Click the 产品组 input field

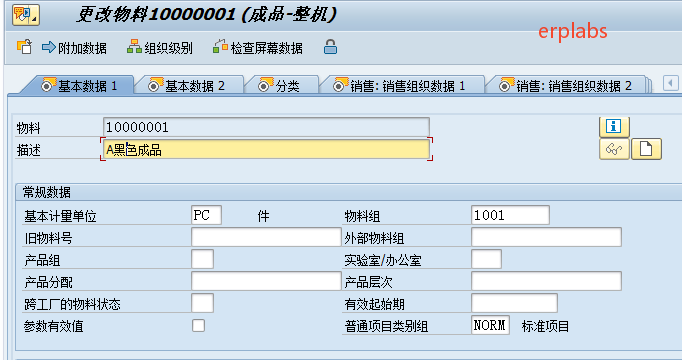[x=202, y=259]
